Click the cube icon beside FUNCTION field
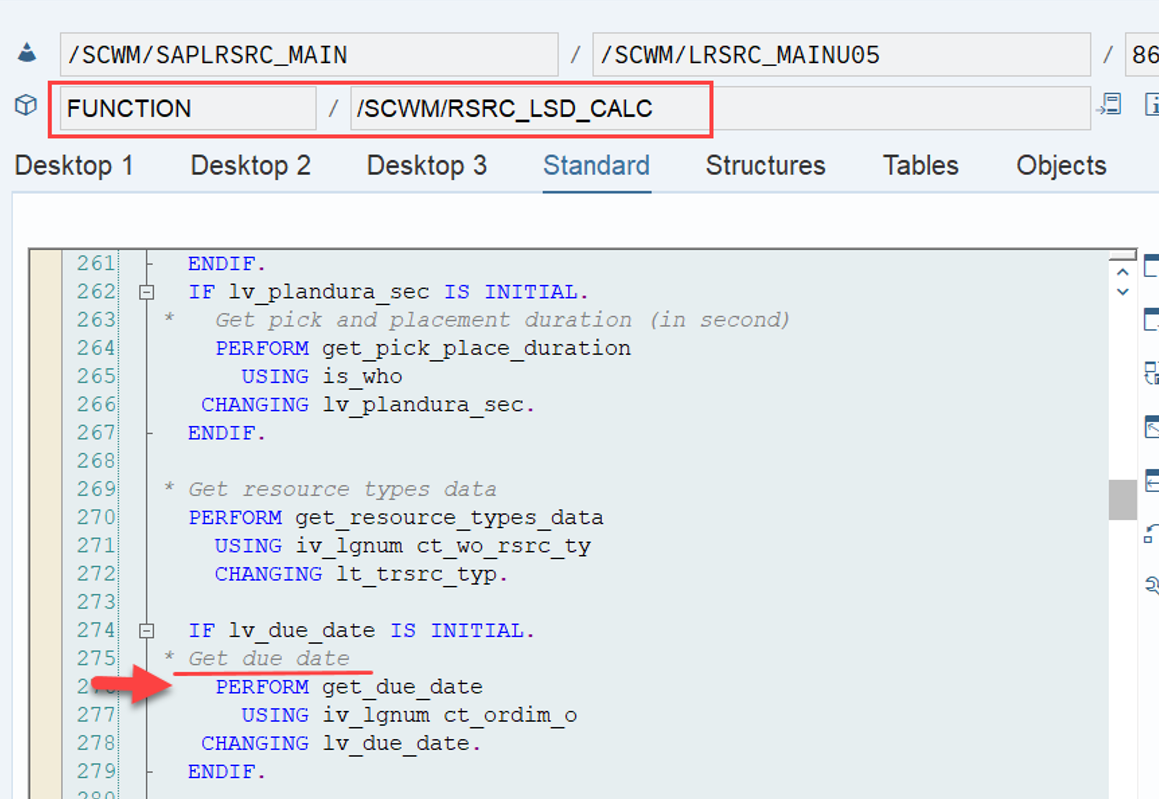1159x799 pixels. click(x=26, y=106)
